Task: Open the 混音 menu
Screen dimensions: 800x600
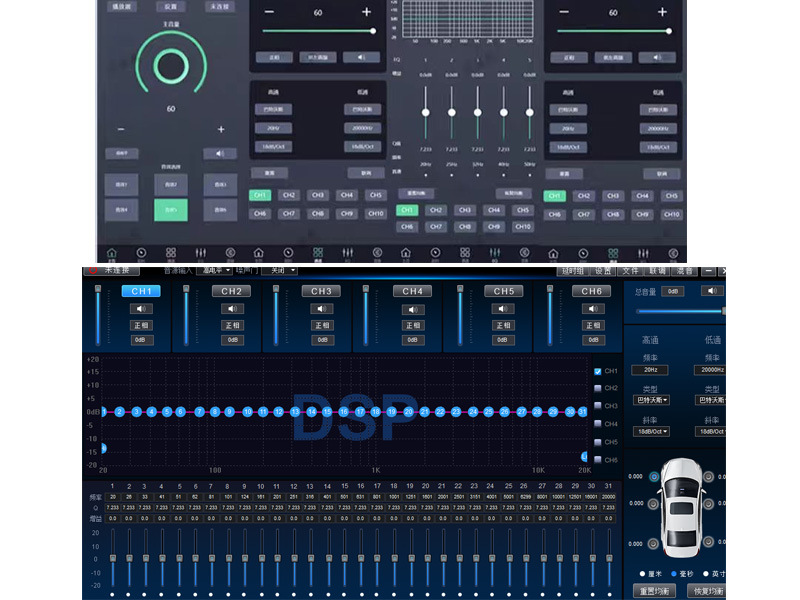Action: click(684, 271)
